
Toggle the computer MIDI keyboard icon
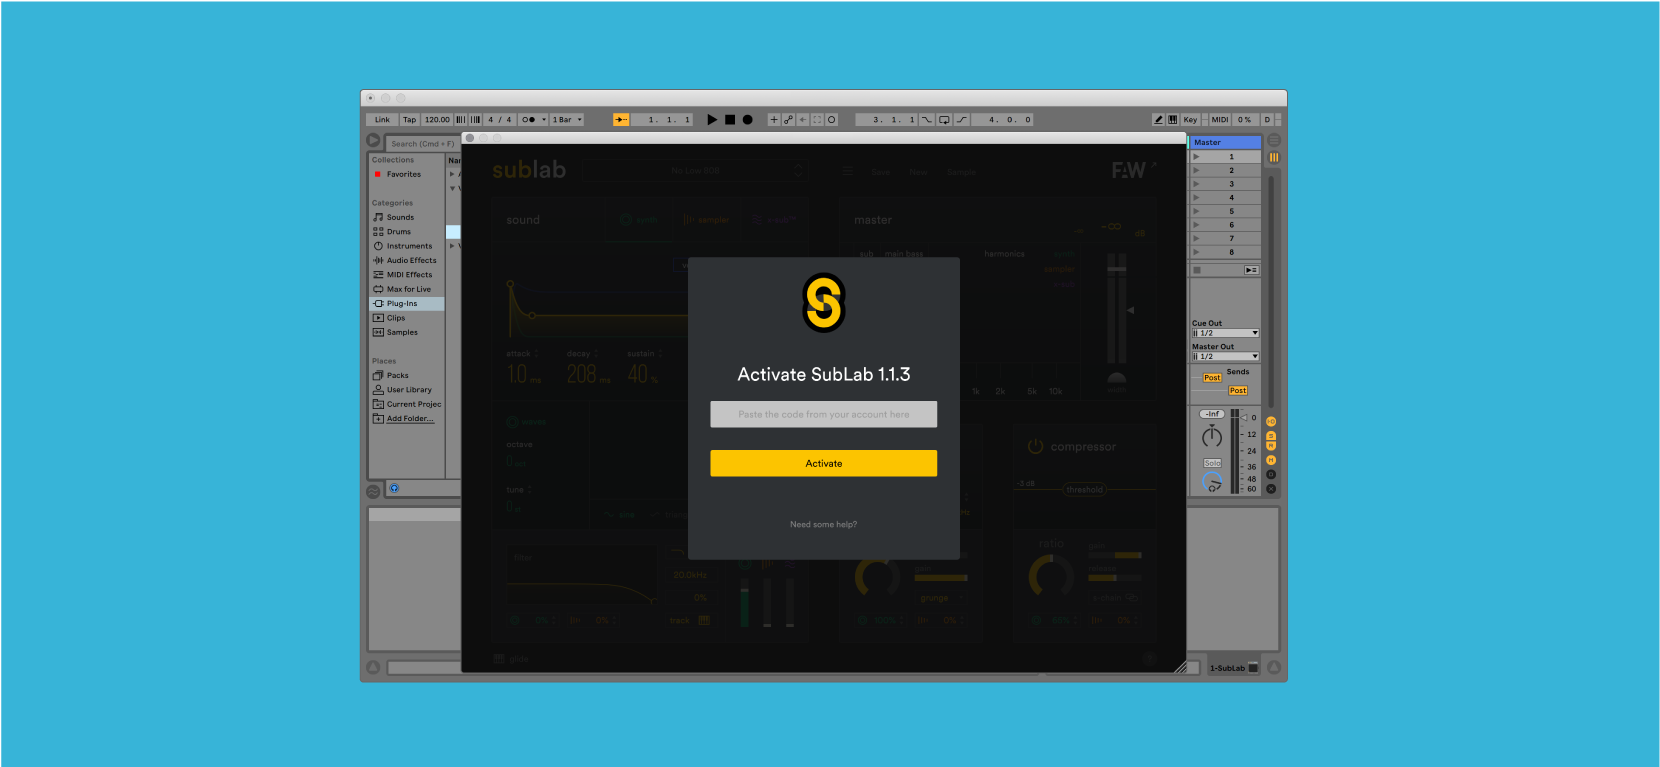(x=1172, y=120)
